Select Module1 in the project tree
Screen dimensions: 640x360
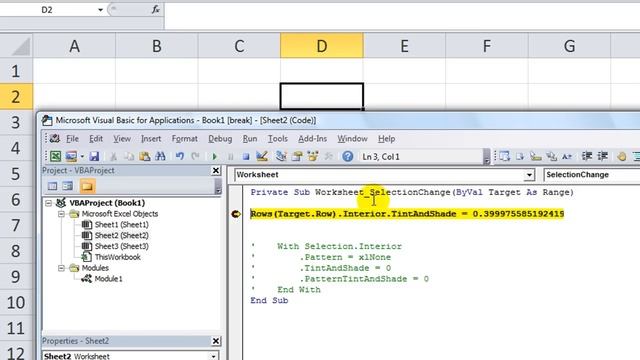point(108,279)
